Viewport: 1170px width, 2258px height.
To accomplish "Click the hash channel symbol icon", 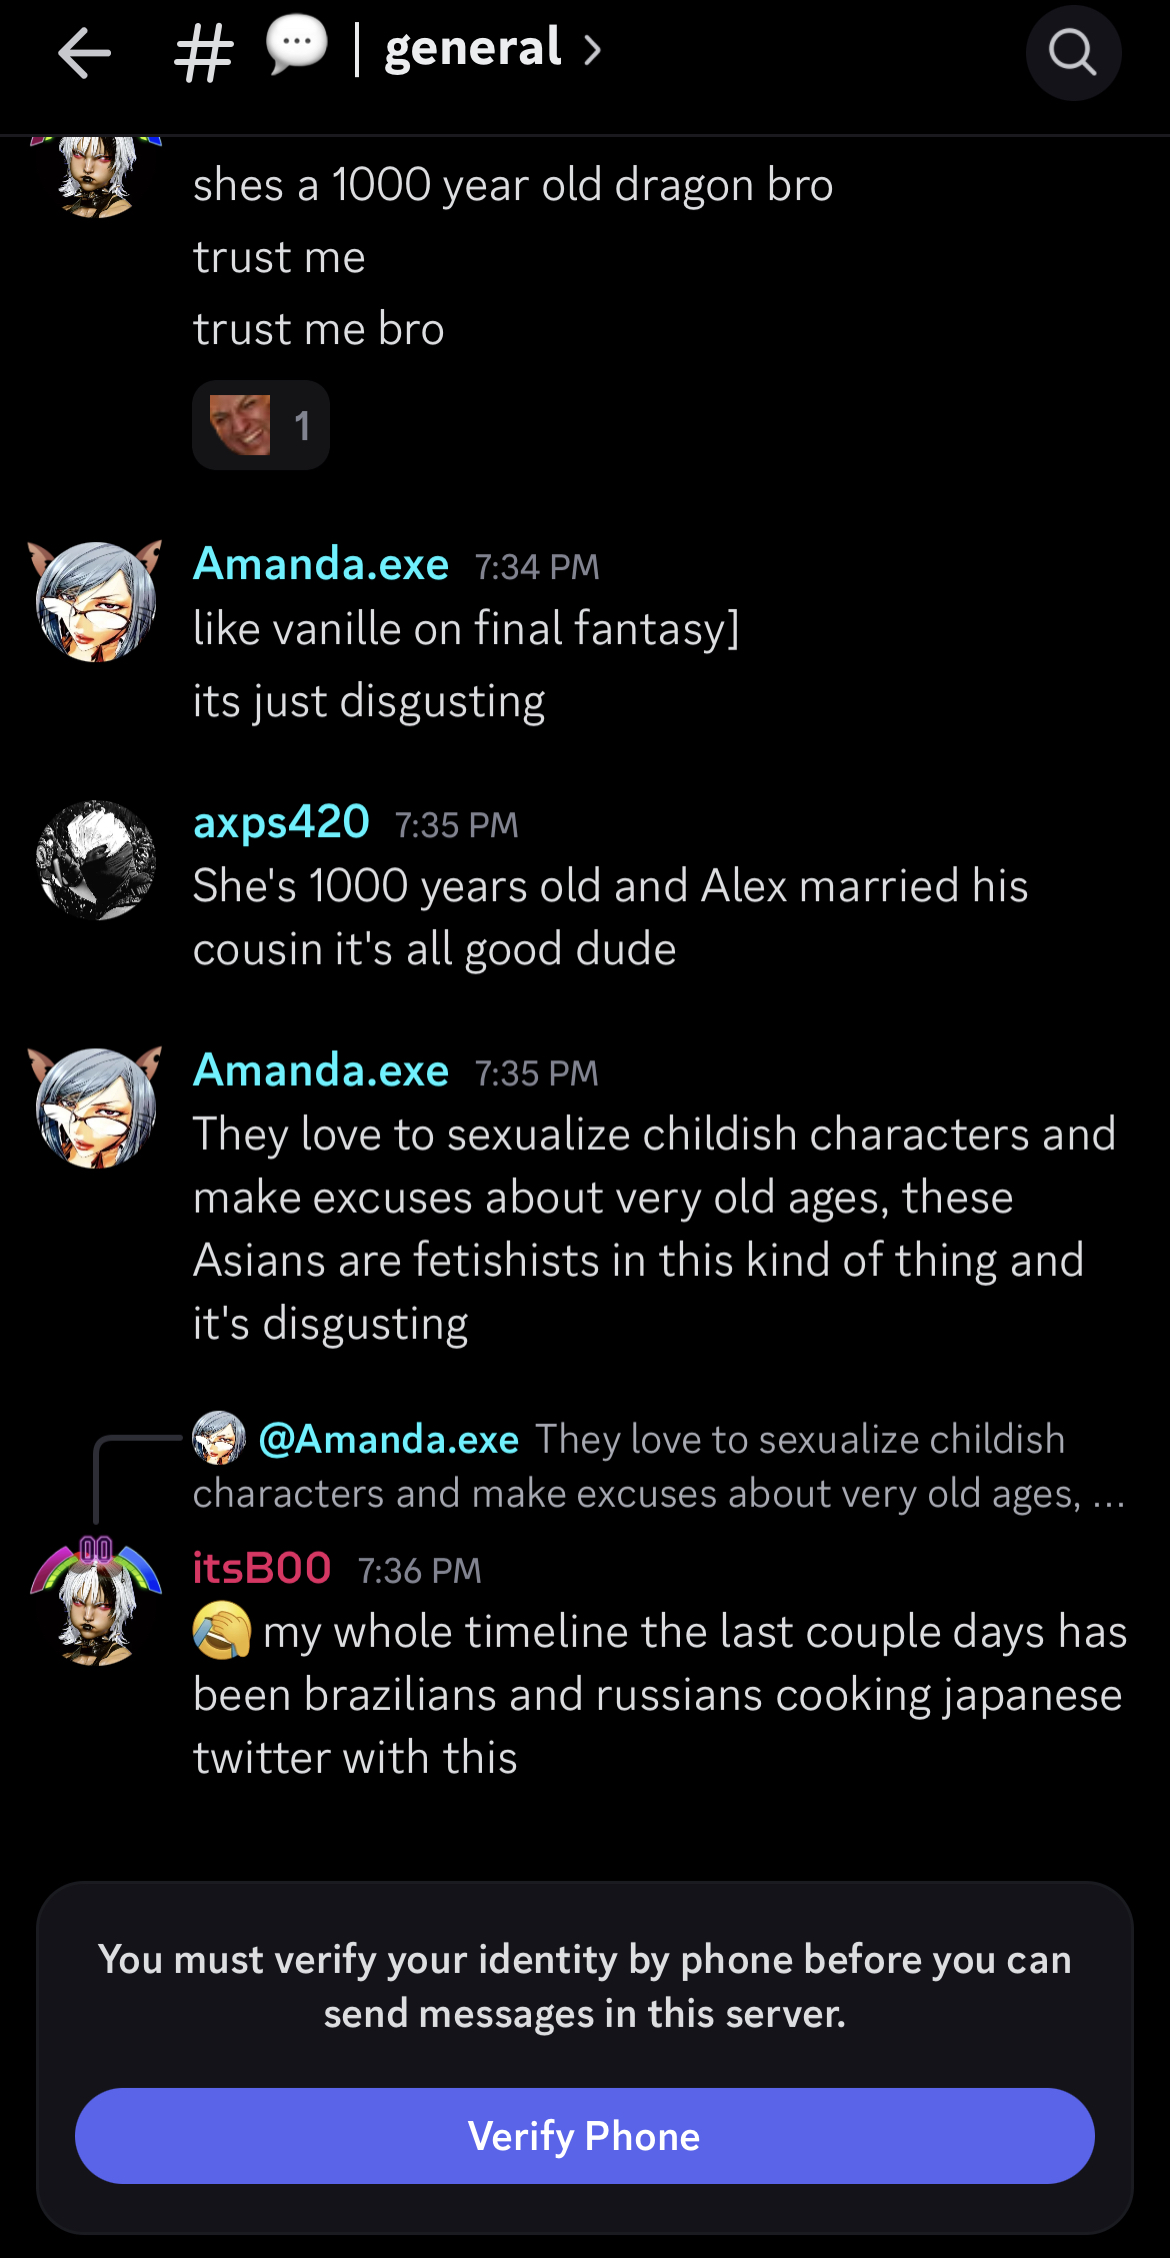I will click(x=203, y=53).
